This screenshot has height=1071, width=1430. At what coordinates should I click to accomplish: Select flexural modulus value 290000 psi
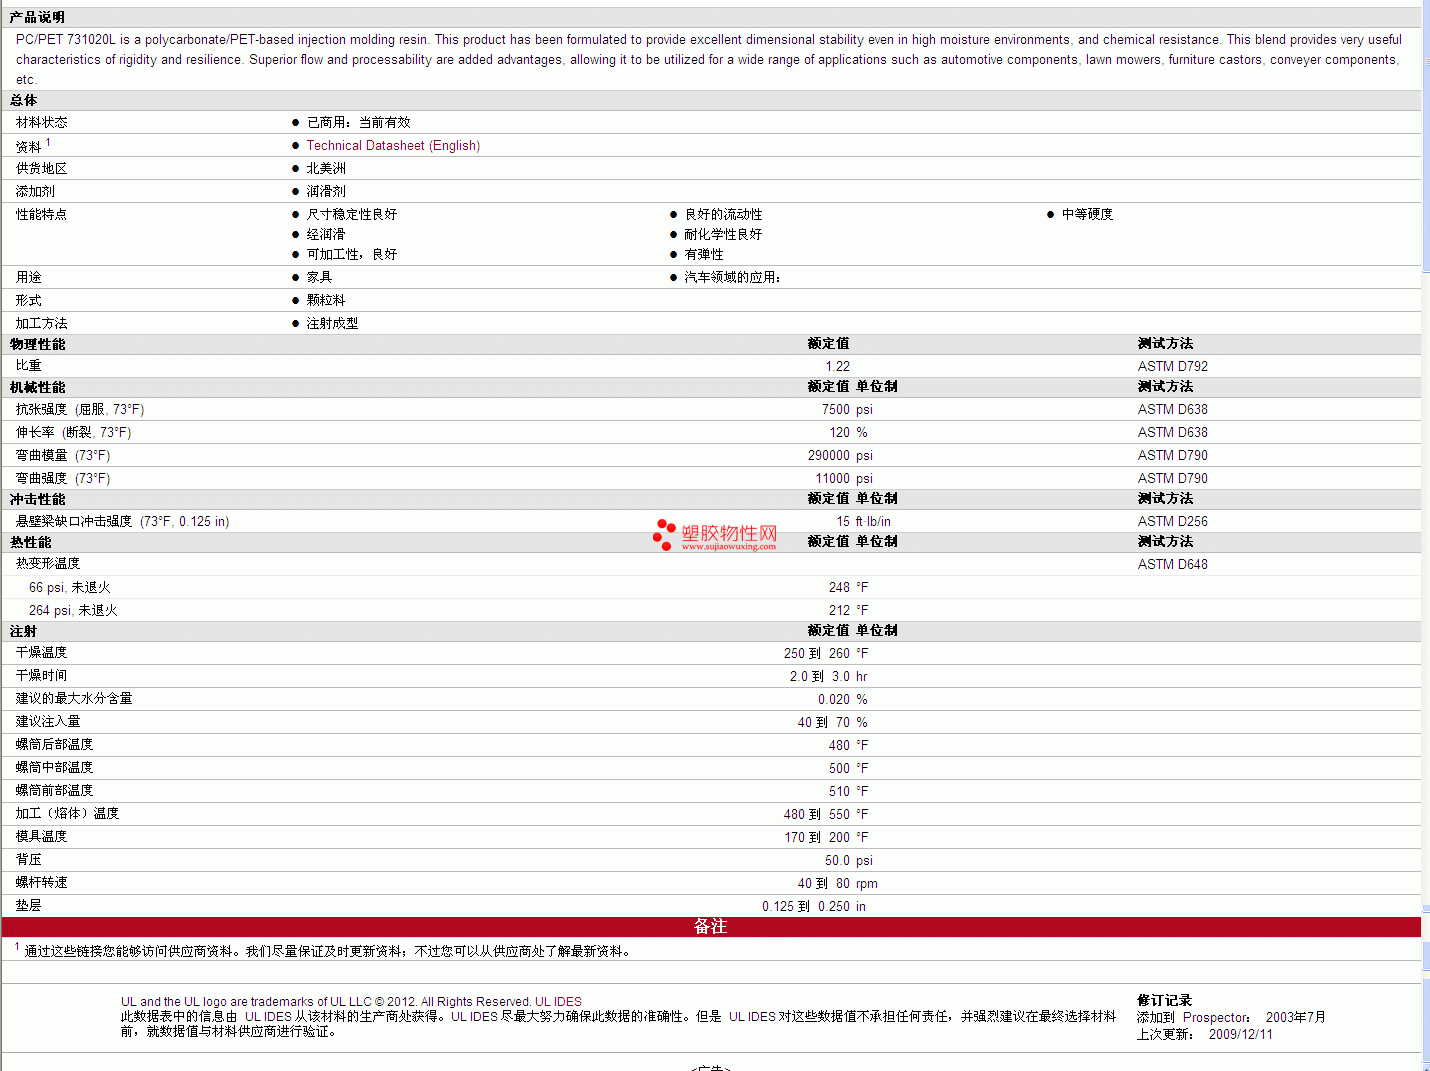[x=840, y=455]
